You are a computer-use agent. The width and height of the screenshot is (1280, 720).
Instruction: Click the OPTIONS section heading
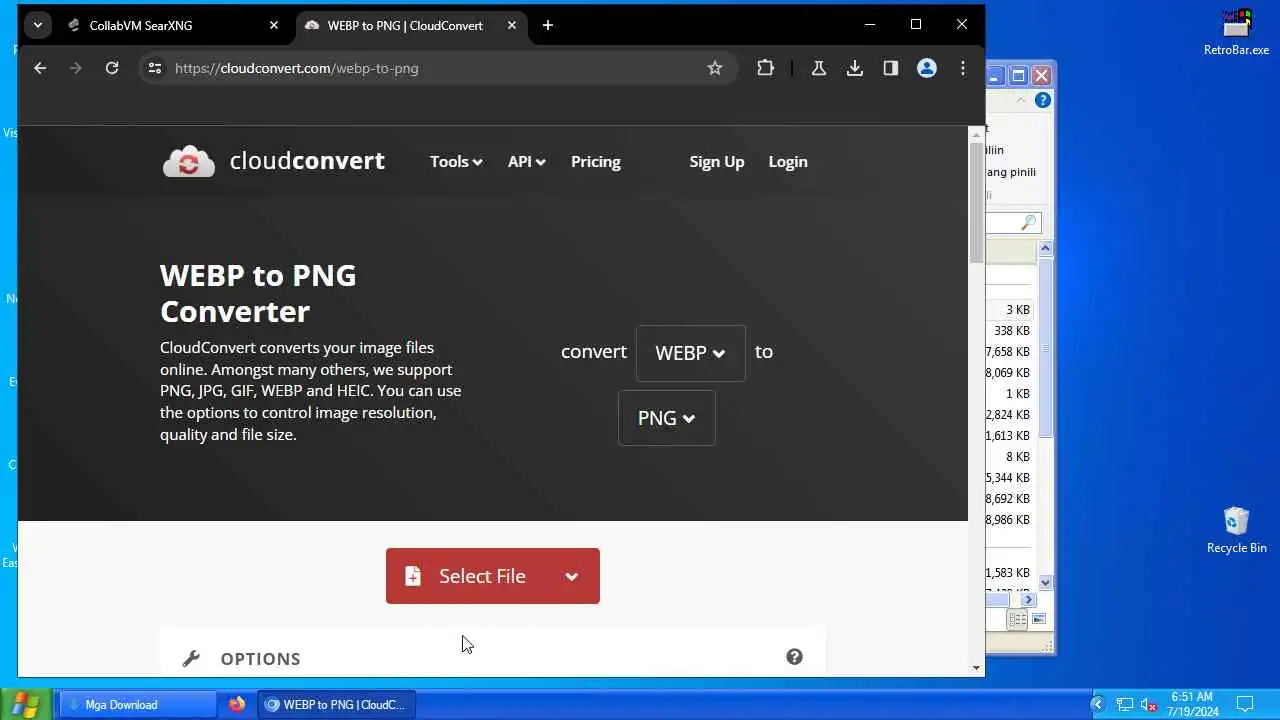(x=260, y=659)
